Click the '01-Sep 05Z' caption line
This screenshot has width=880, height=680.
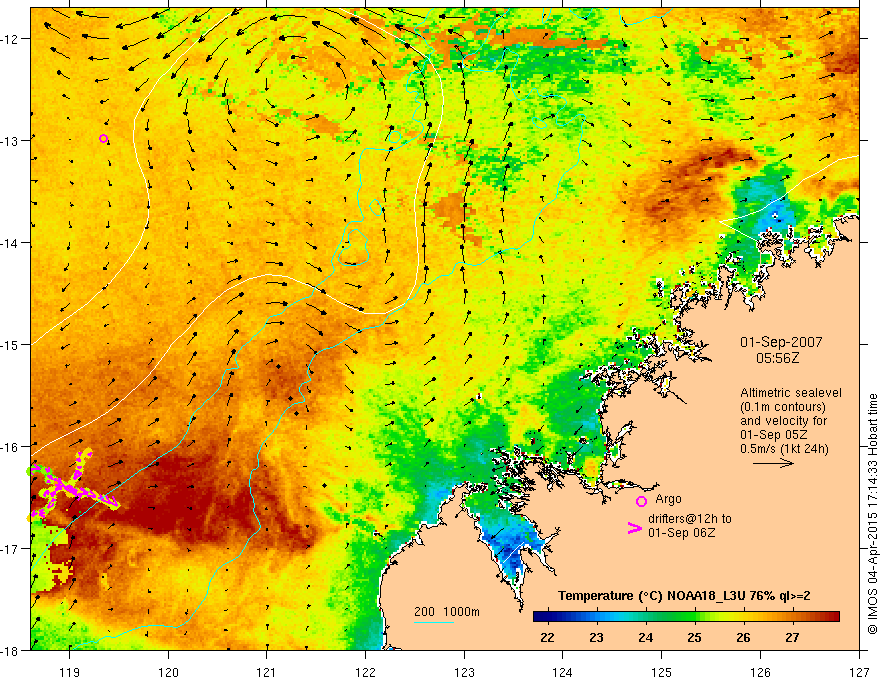click(x=776, y=435)
